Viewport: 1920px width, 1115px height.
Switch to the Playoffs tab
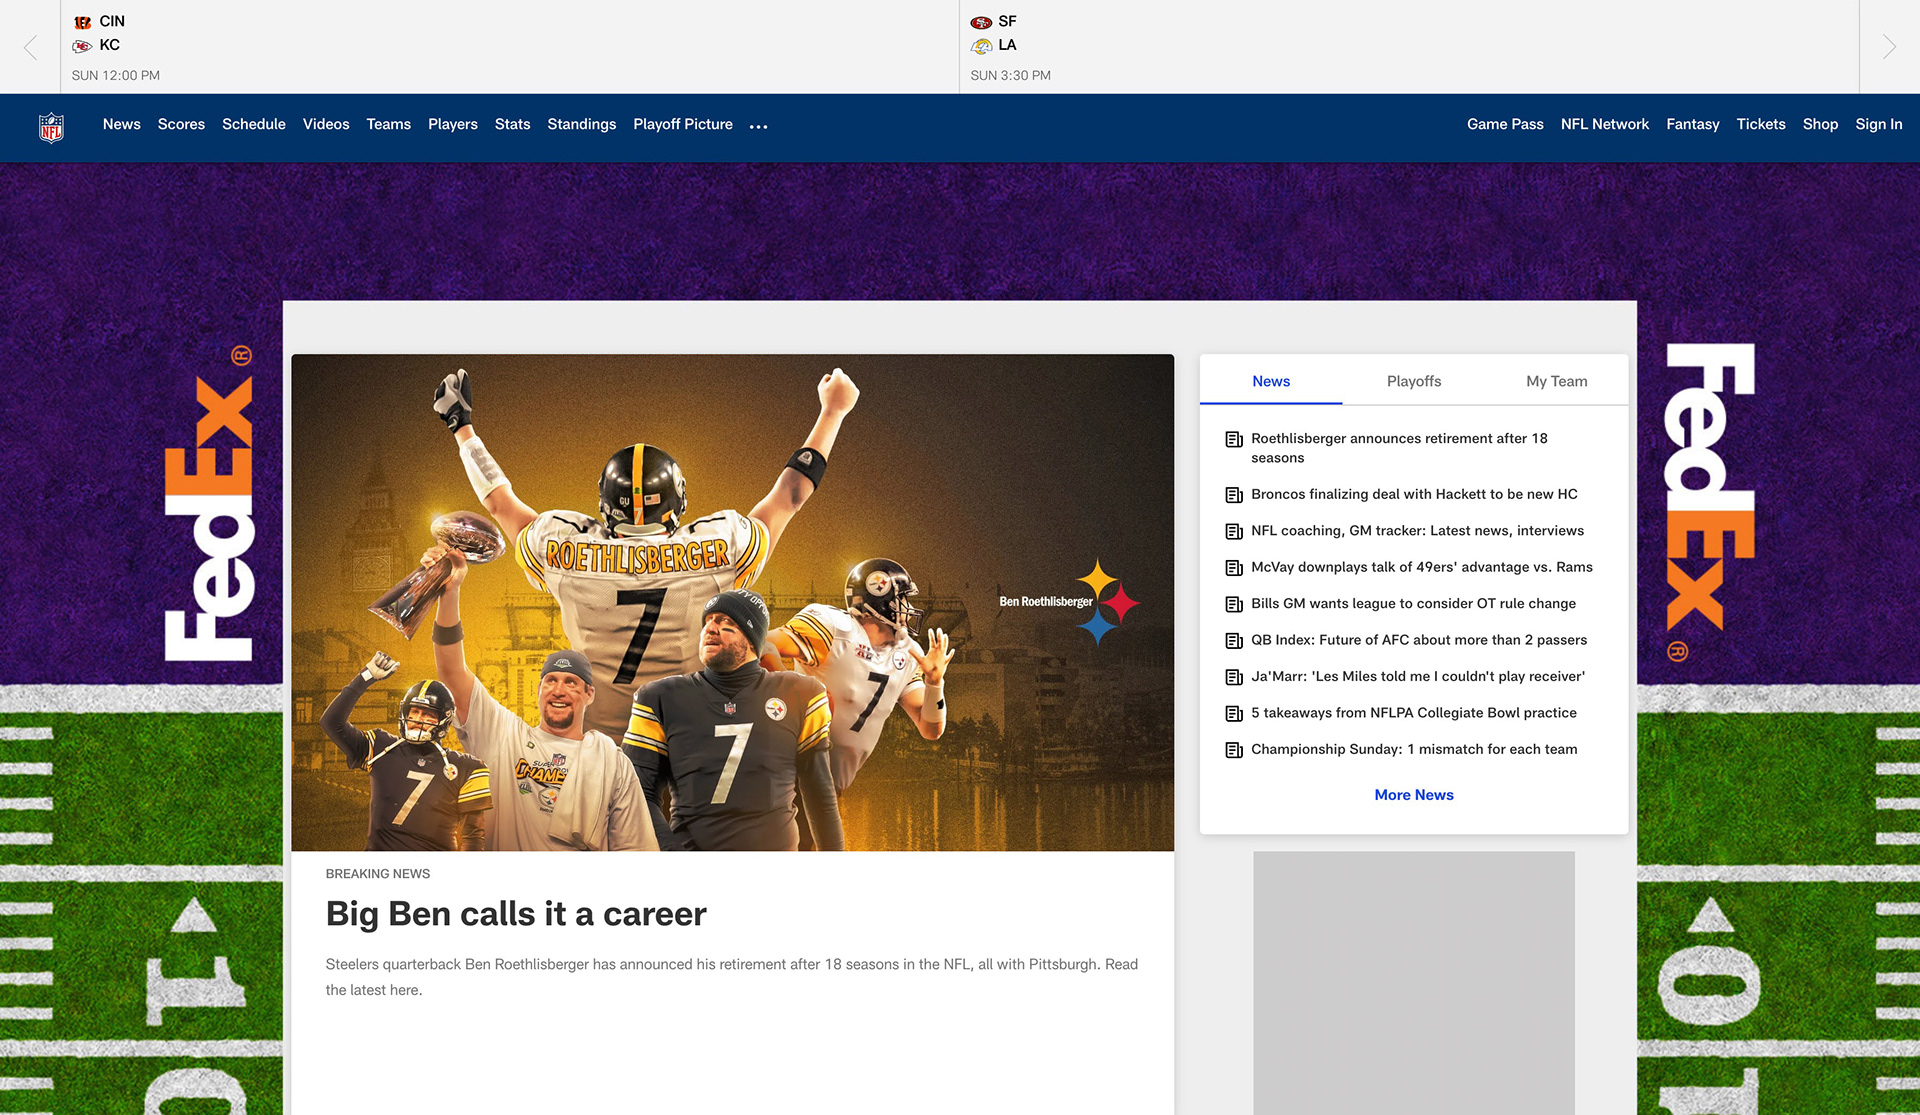1413,381
